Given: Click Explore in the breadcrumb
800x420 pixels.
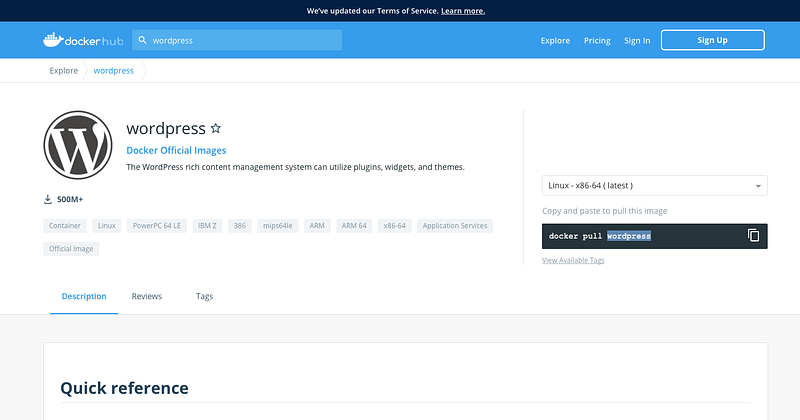Looking at the screenshot, I should click(64, 70).
